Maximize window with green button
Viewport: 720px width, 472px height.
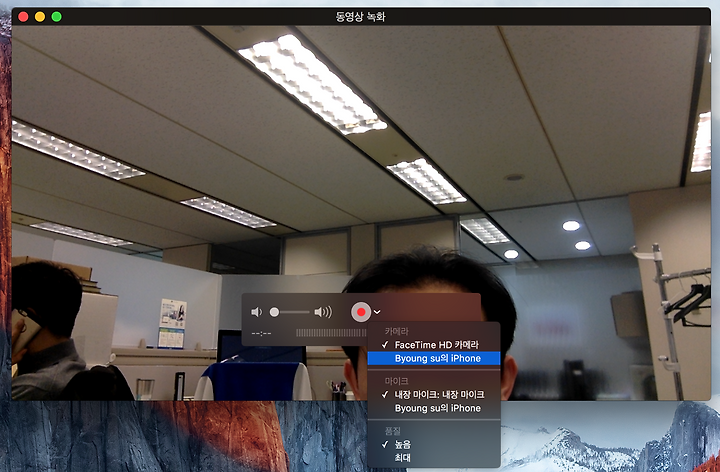56,17
